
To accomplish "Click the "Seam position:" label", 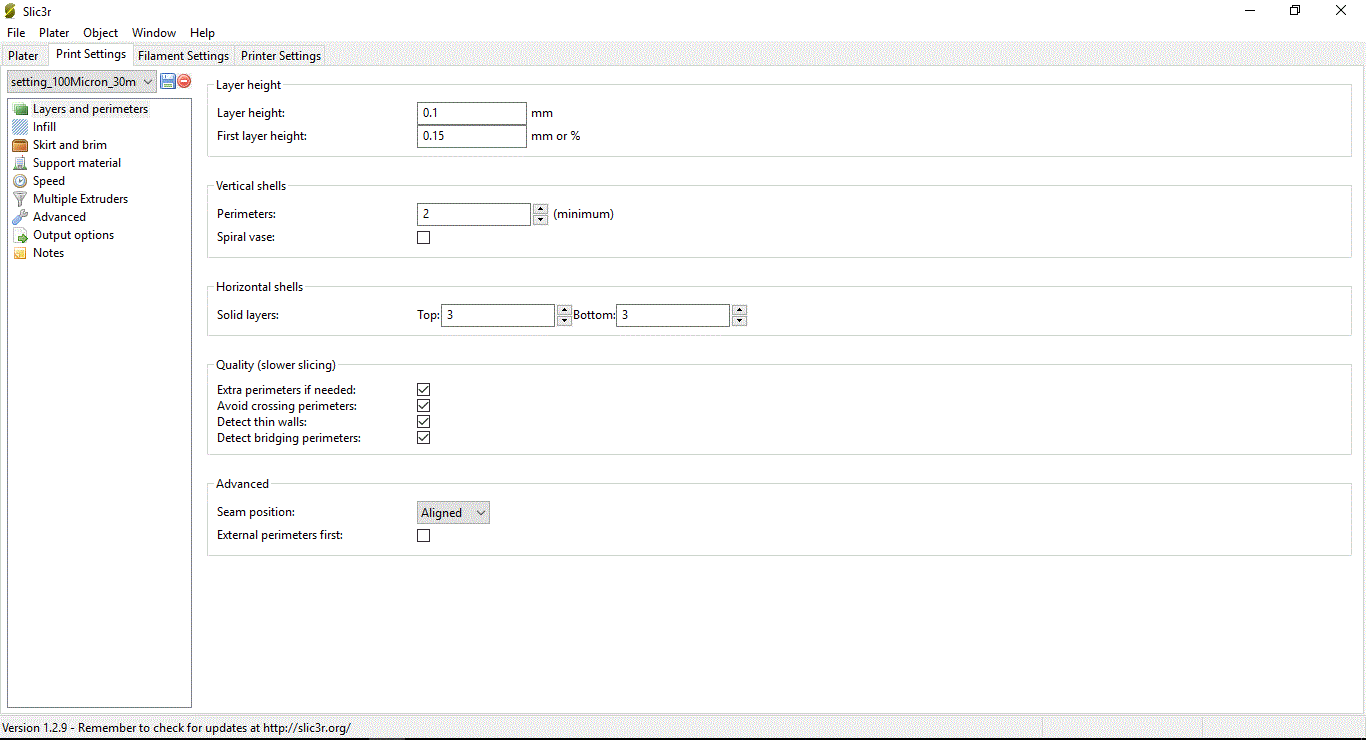I will [256, 512].
